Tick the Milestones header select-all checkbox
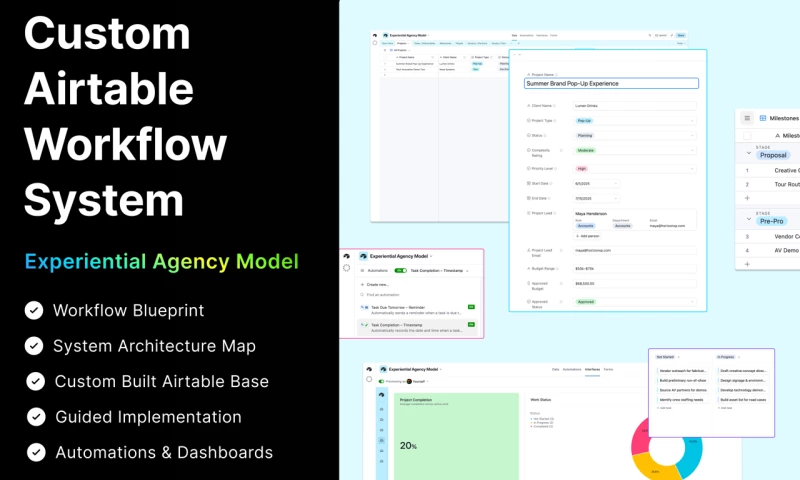Screen dimensions: 800x480 click(x=746, y=134)
